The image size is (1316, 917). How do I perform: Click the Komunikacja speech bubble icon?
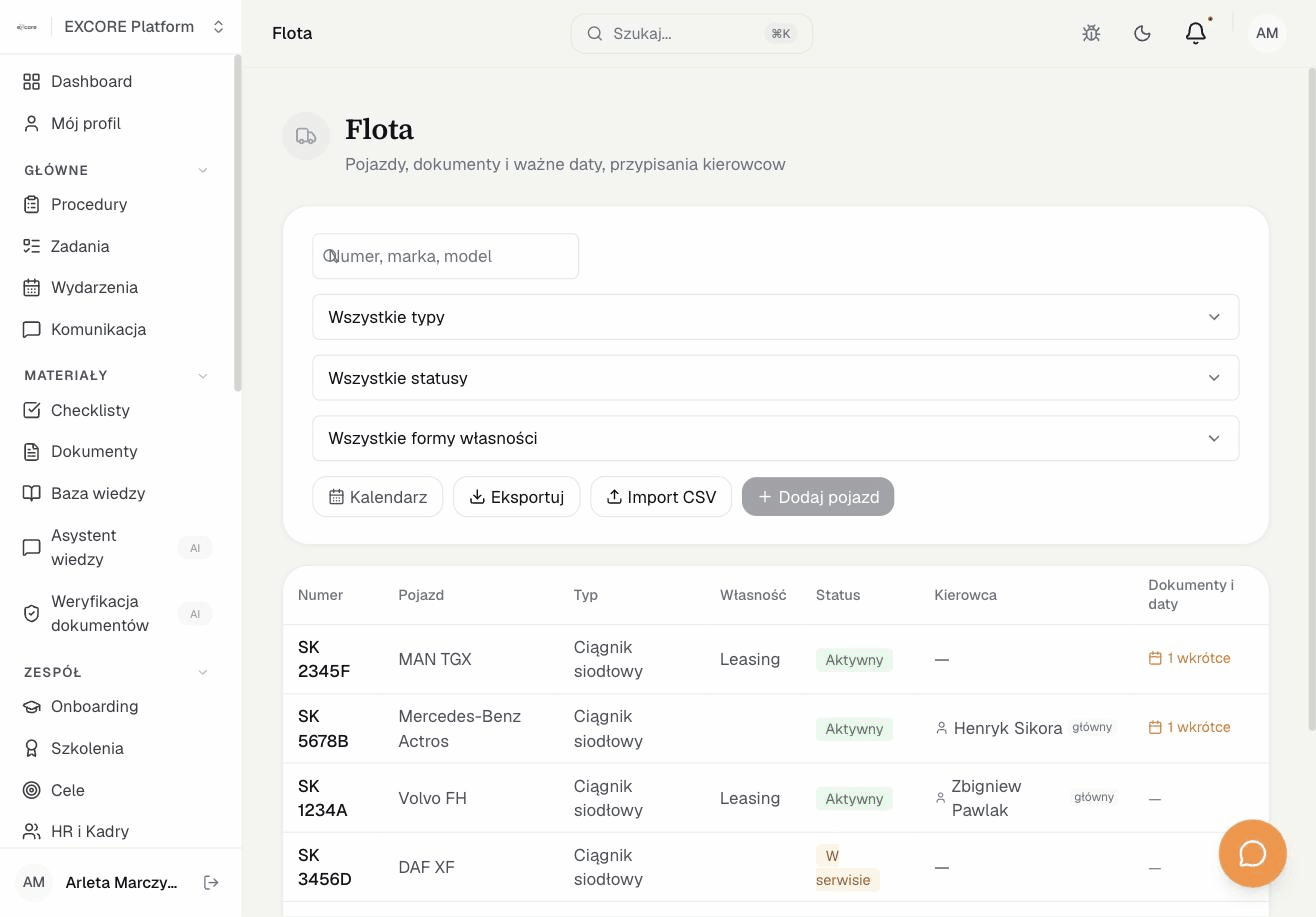(x=32, y=329)
